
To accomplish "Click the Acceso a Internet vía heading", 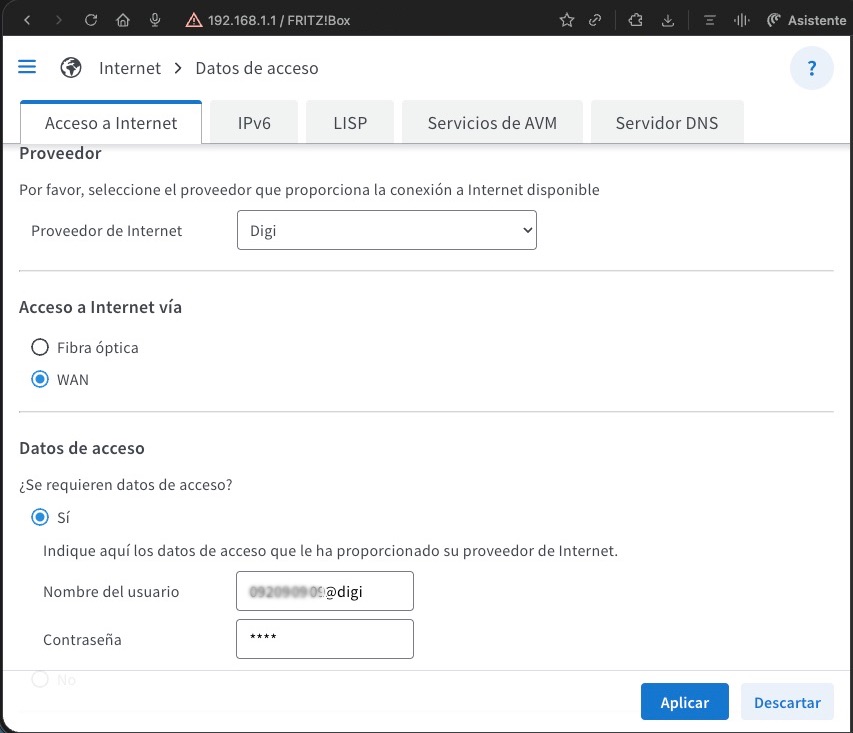I will [x=101, y=307].
